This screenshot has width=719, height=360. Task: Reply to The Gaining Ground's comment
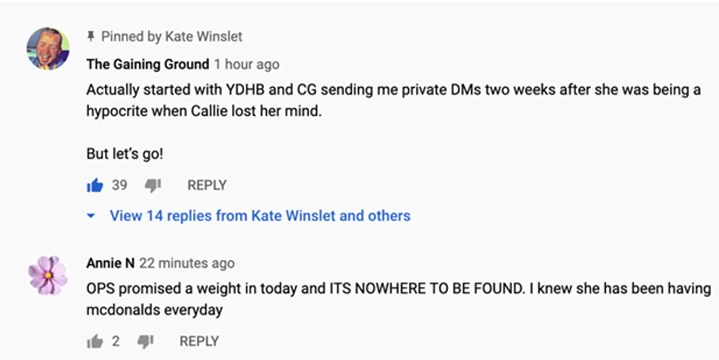click(x=207, y=185)
